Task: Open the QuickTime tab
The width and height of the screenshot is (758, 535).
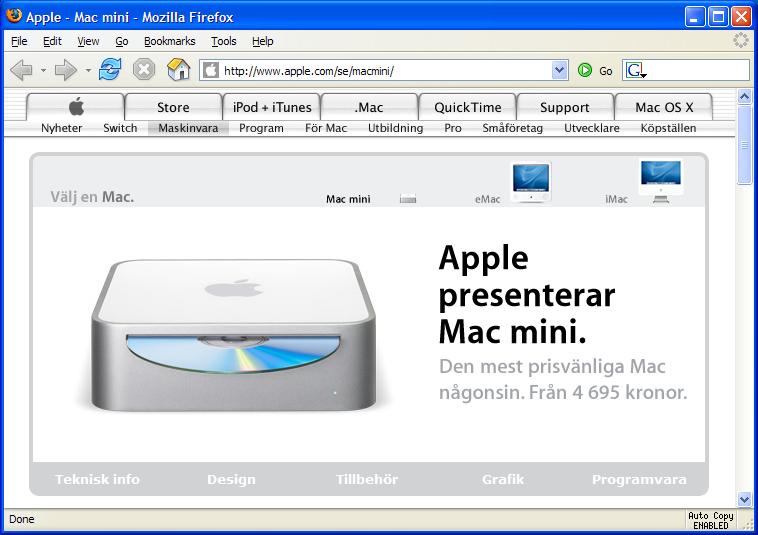Action: tap(467, 107)
